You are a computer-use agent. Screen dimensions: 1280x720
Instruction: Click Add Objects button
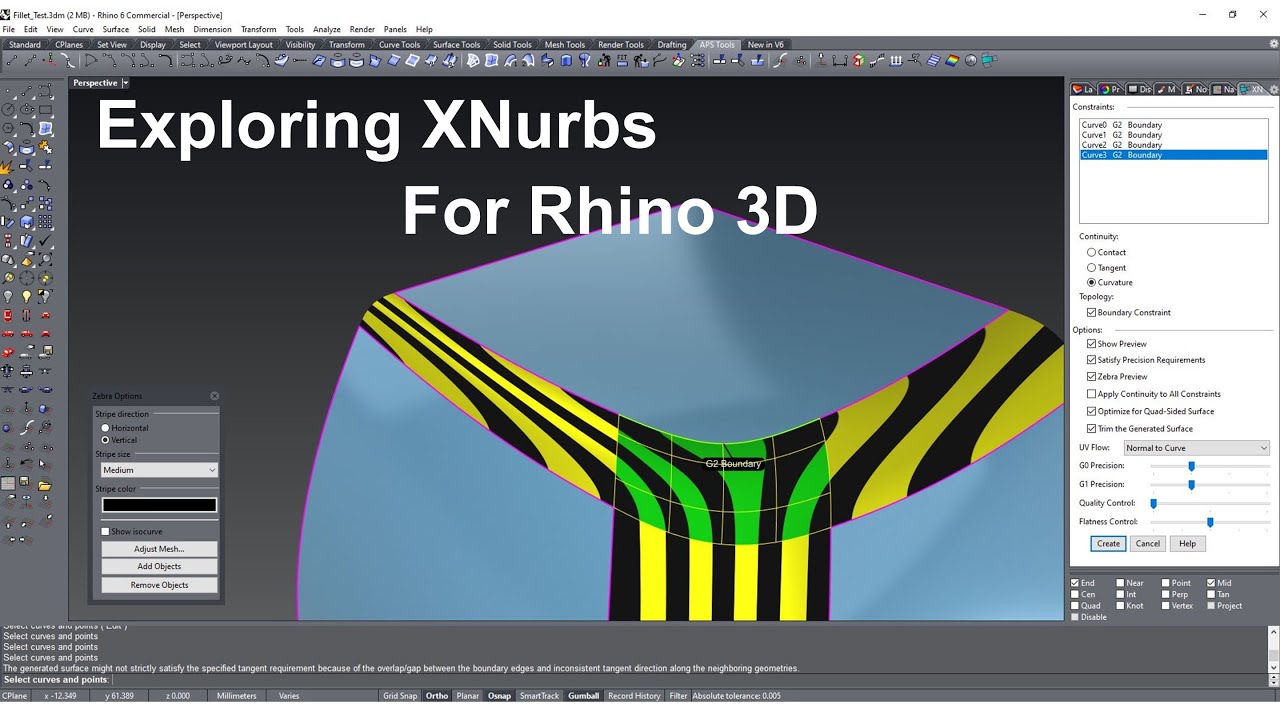point(159,567)
